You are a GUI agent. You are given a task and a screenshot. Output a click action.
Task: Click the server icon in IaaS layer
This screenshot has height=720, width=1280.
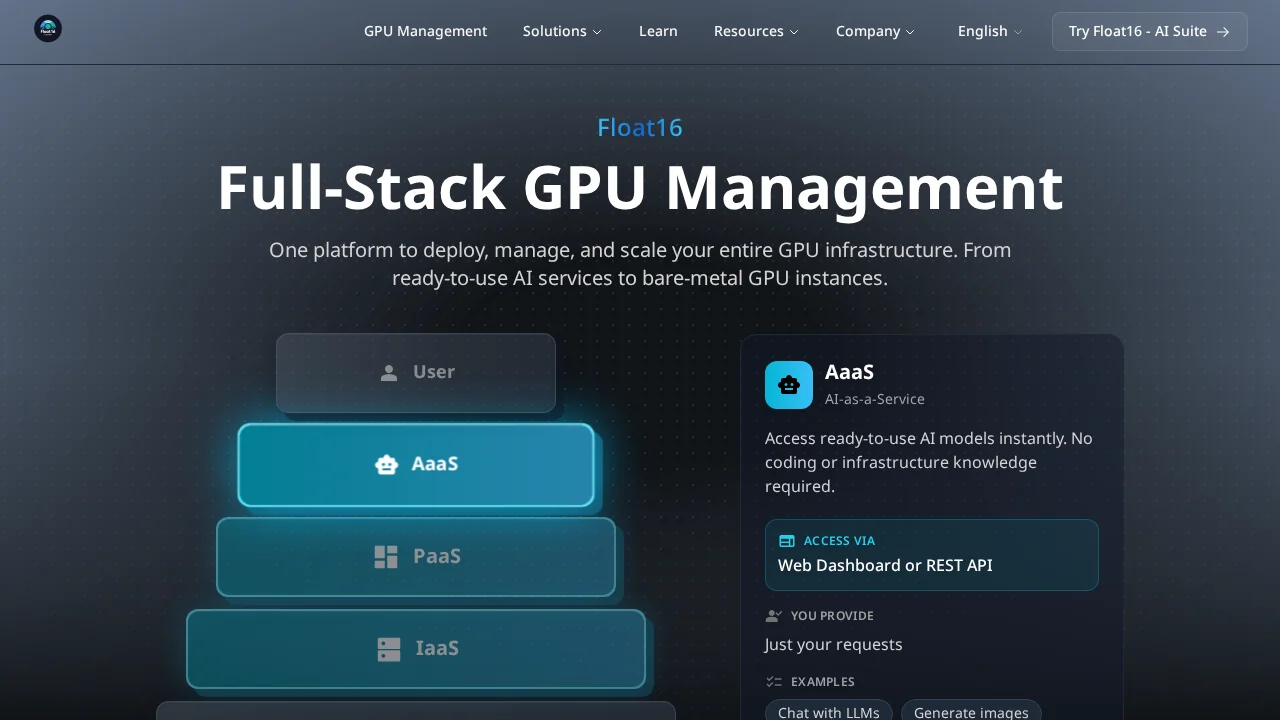click(x=389, y=649)
